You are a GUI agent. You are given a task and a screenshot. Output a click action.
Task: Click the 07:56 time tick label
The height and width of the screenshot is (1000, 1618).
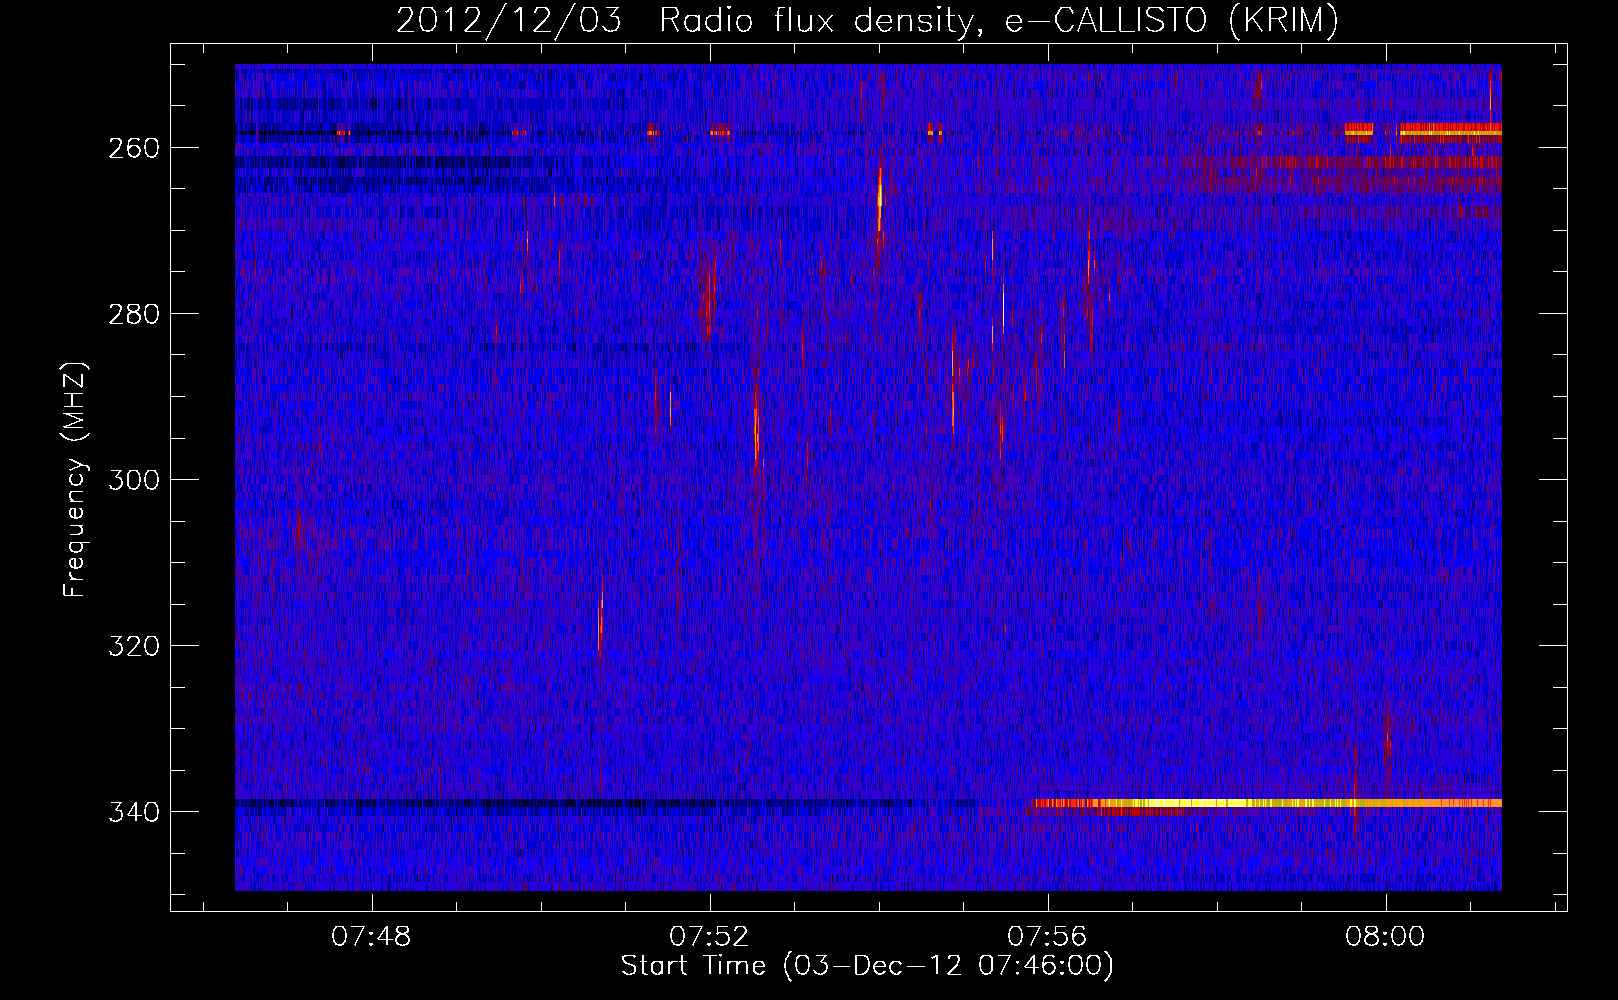(x=1047, y=937)
